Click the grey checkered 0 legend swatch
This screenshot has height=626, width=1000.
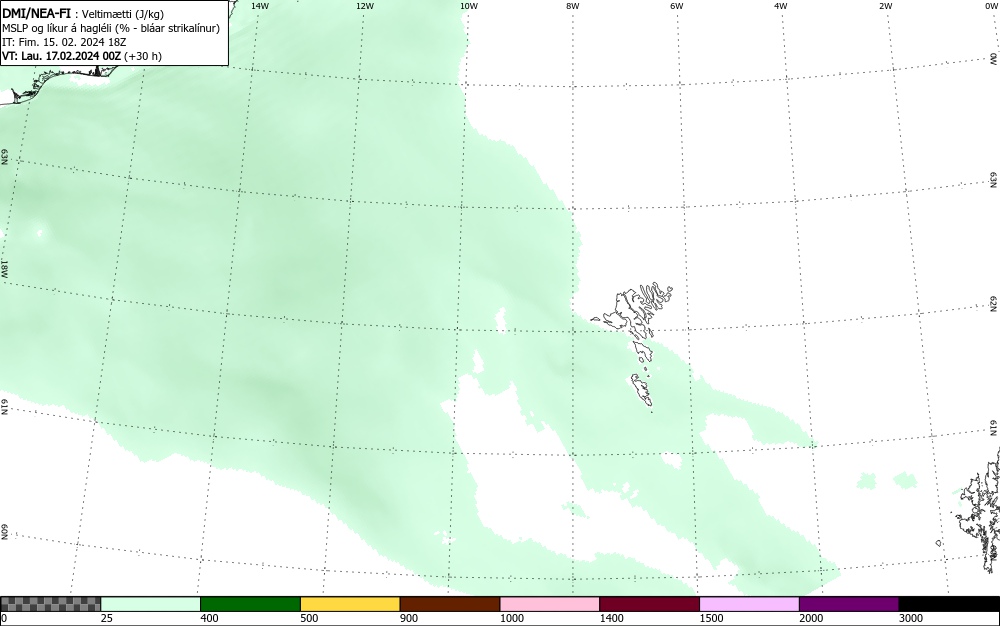point(50,604)
